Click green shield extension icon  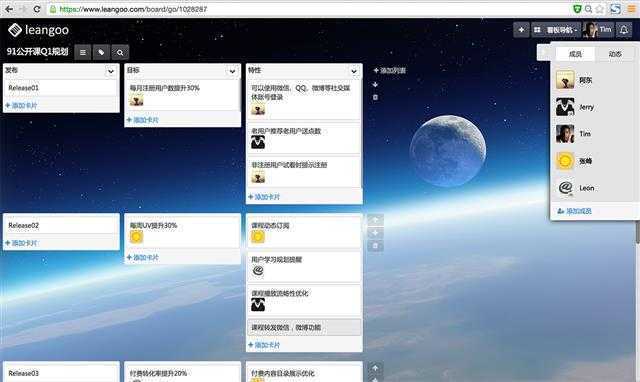pyautogui.click(x=577, y=9)
